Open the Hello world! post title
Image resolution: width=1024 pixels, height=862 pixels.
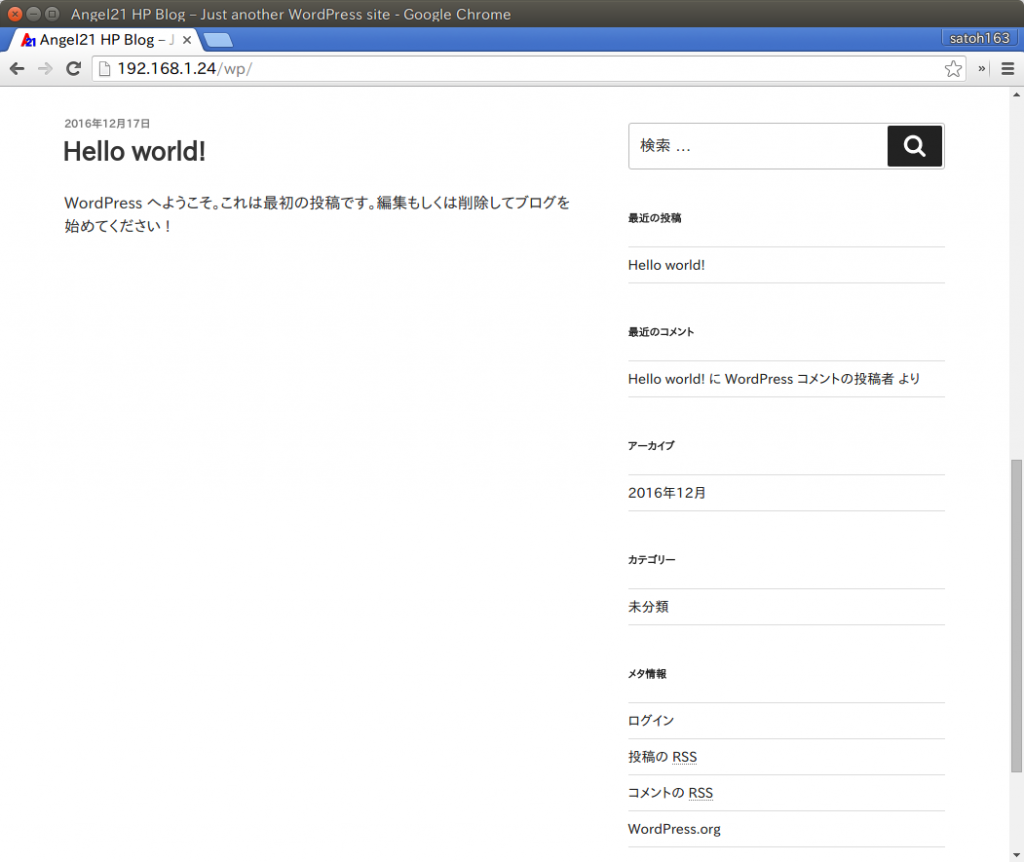click(x=135, y=152)
